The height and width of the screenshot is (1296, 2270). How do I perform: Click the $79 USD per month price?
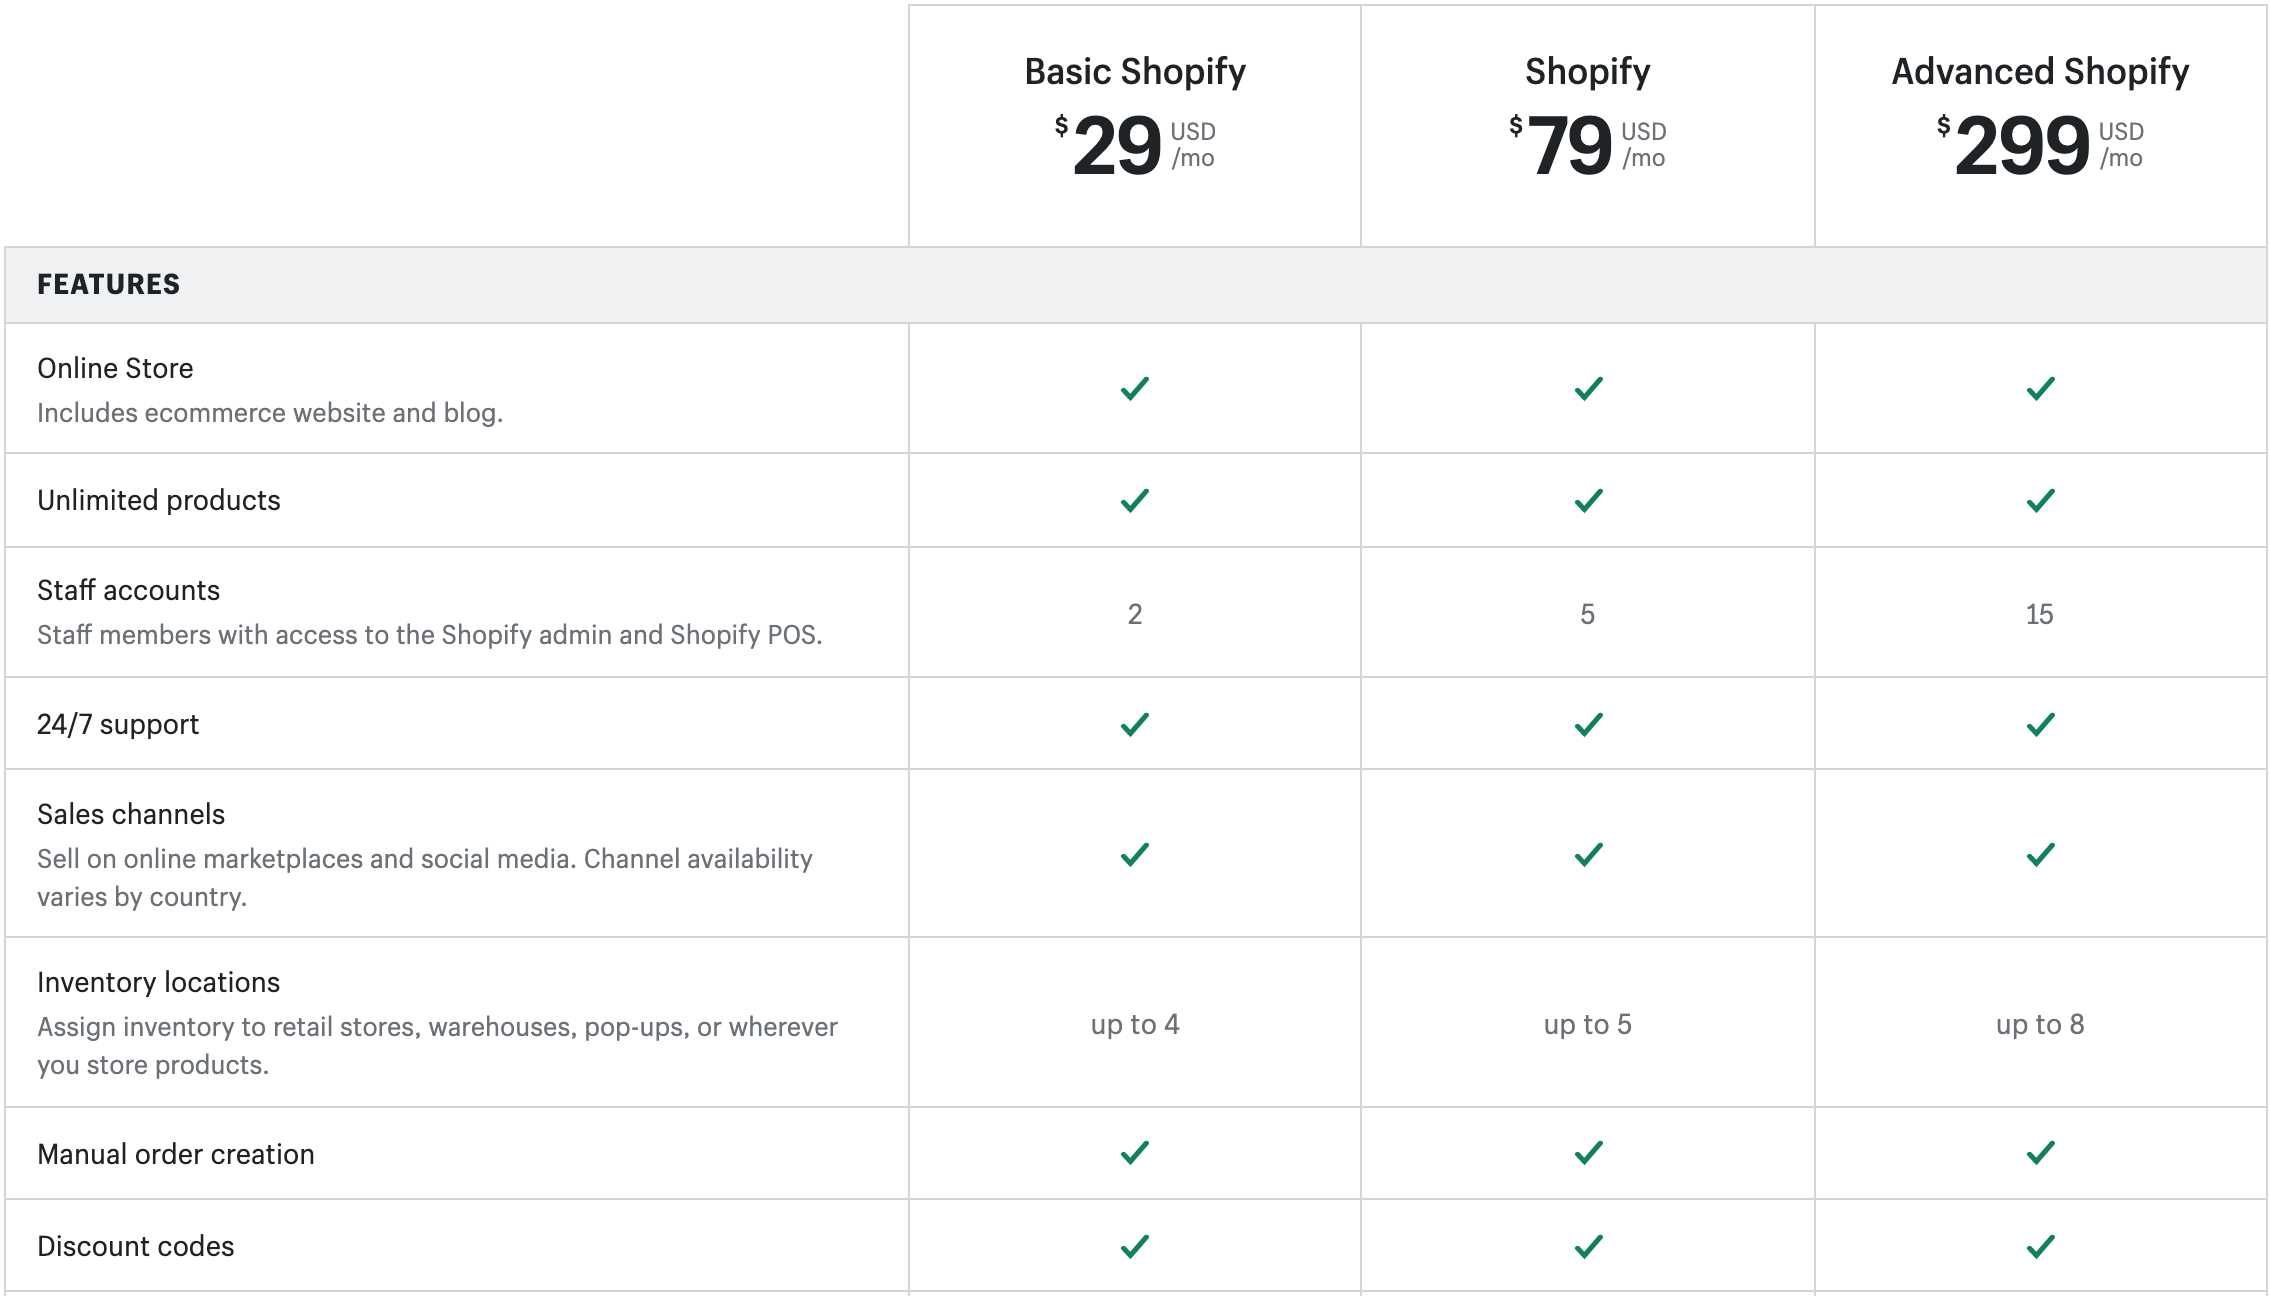1587,145
